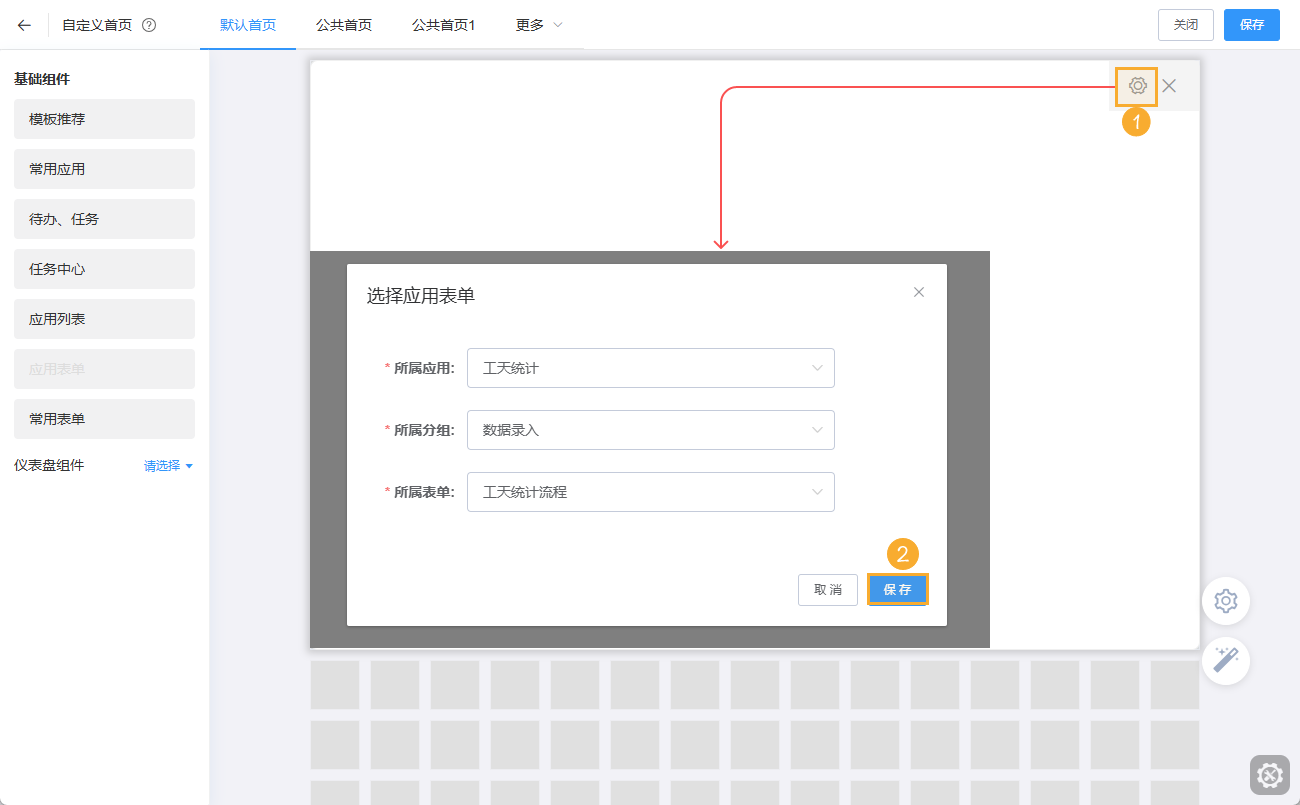Screen dimensions: 1300x805
Task: Save the dialog with the 保存 button
Action: 897,589
